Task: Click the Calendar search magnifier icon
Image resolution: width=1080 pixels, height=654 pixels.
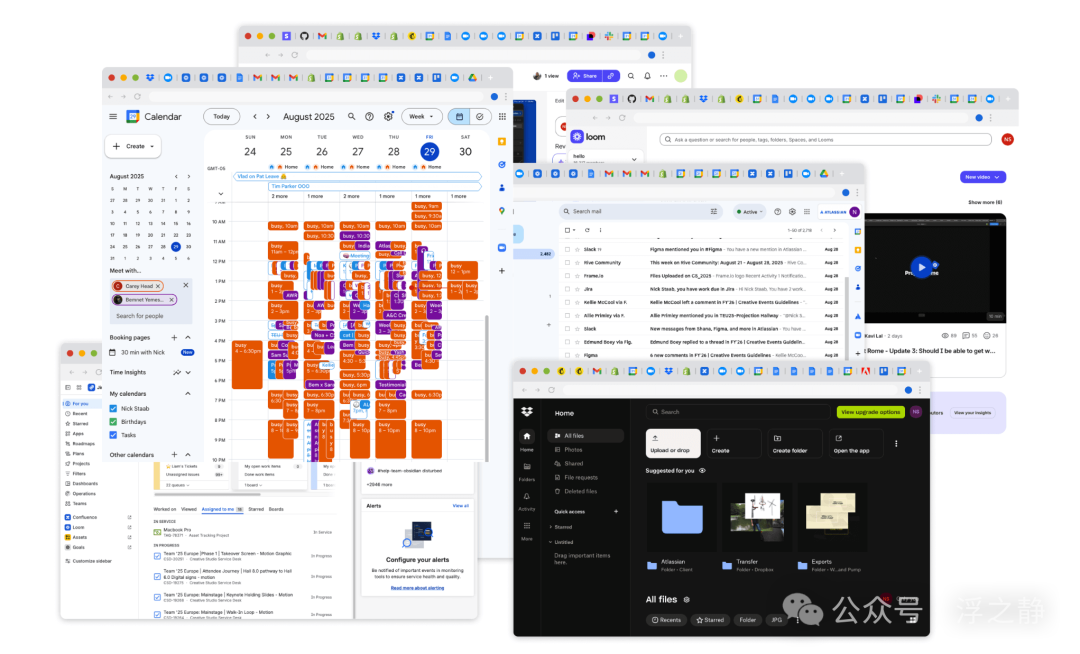Action: pyautogui.click(x=351, y=117)
